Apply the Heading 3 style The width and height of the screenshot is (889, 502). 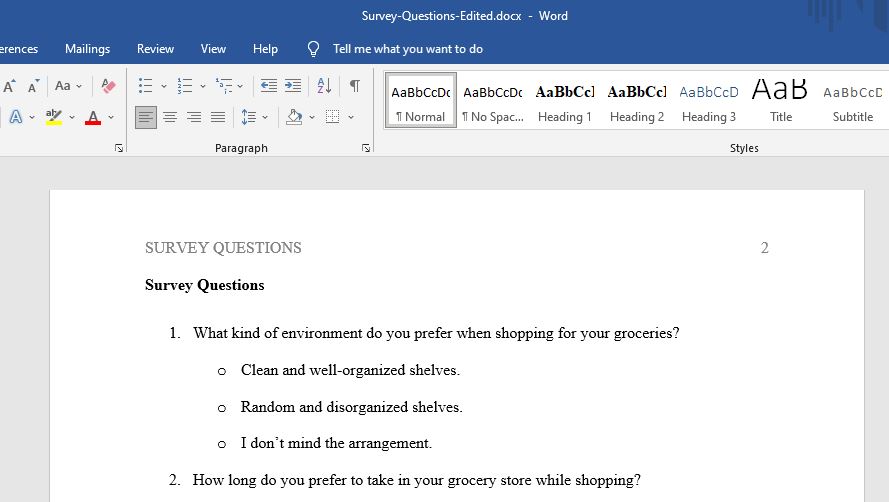point(709,100)
